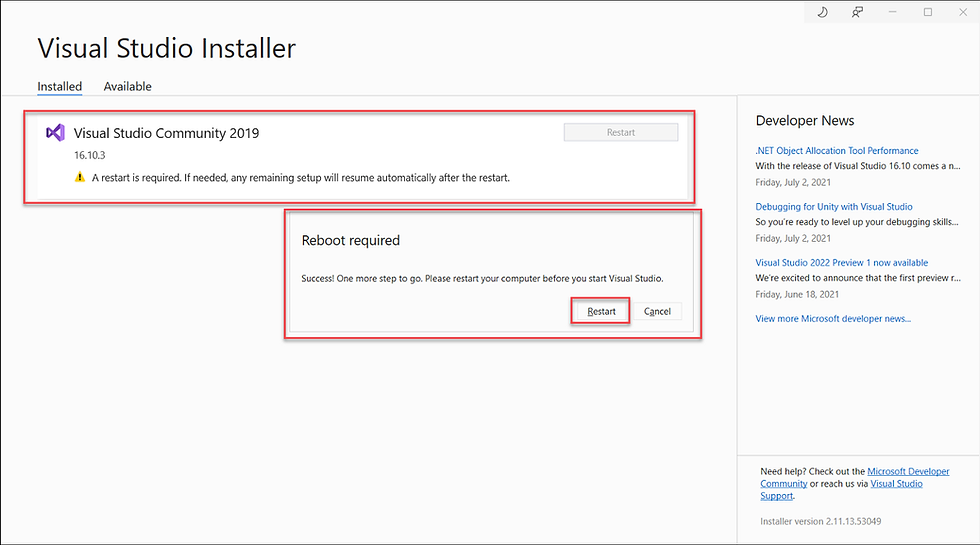Screen dimensions: 980x545
Task: Minimize the Visual Studio Installer window
Action: [x=892, y=12]
